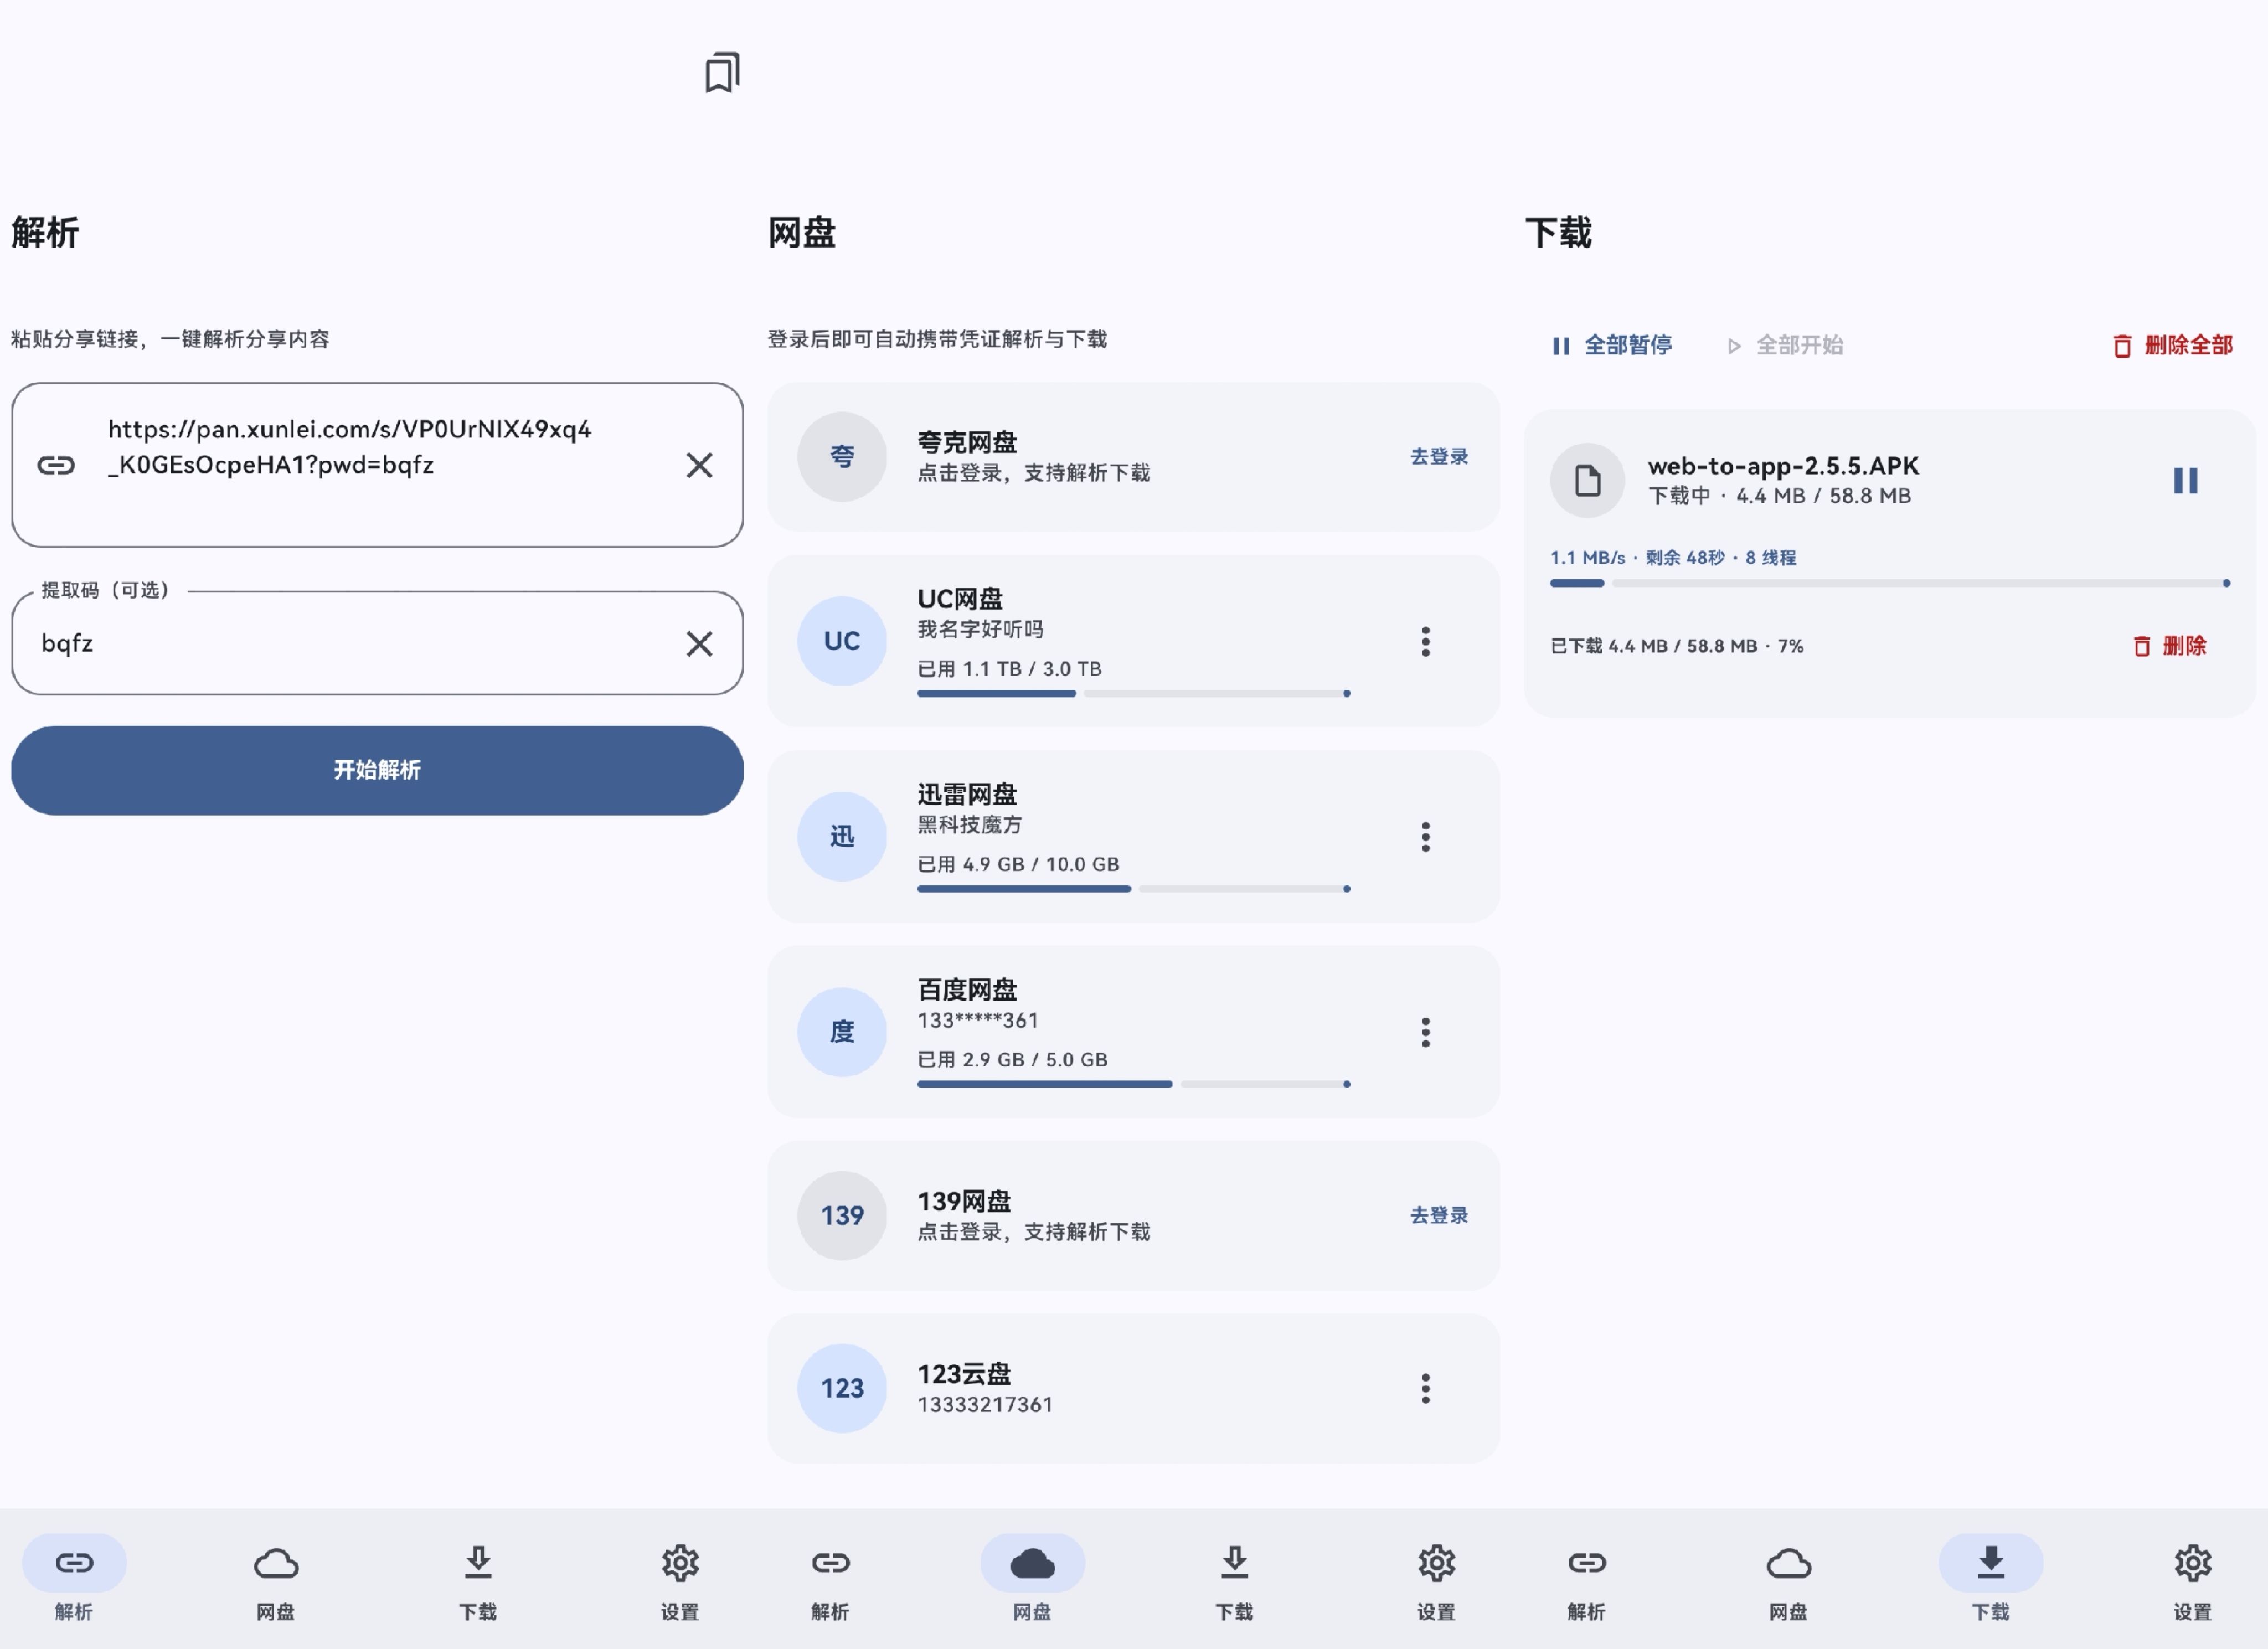Click the link icon inside URL field
The width and height of the screenshot is (2268, 1649).
point(56,465)
